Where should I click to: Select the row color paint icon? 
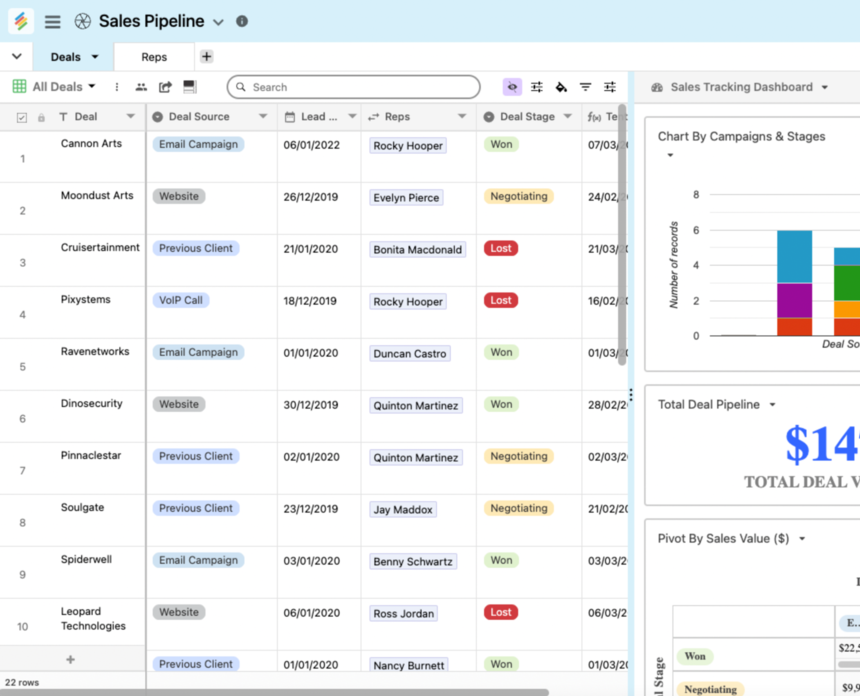(561, 88)
